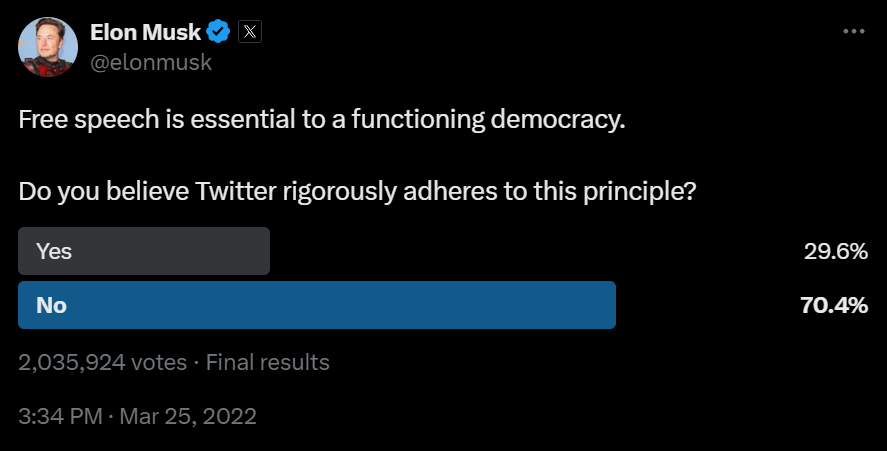
Task: Click the @elonmusk handle
Action: [151, 62]
